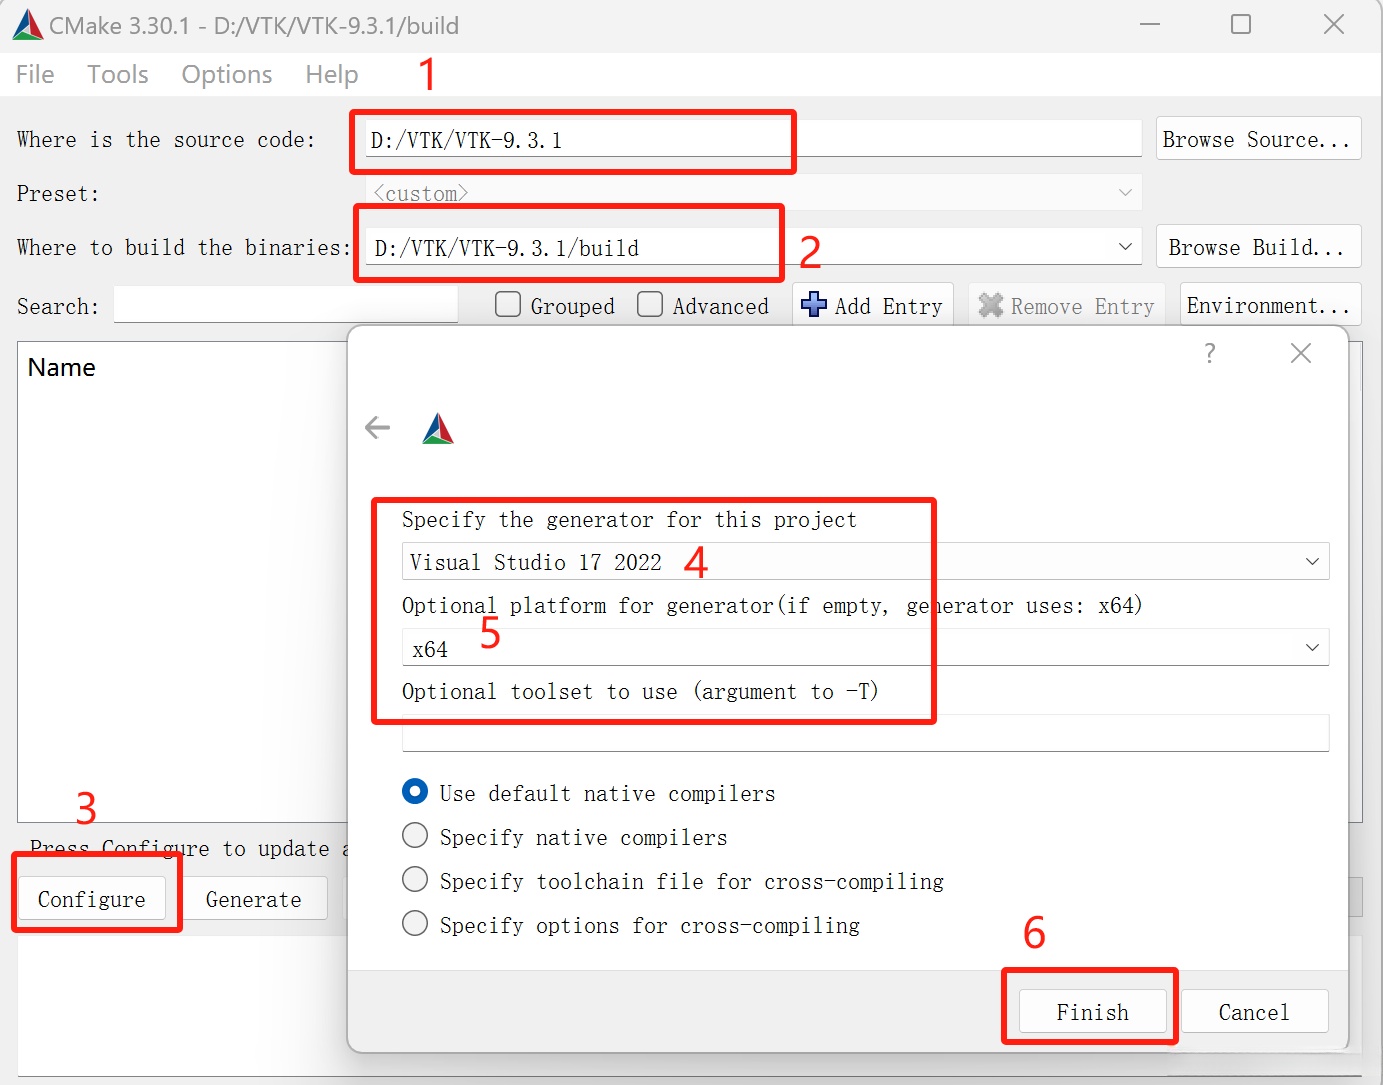The image size is (1383, 1085).
Task: Minimize the CMake window
Action: (1150, 24)
